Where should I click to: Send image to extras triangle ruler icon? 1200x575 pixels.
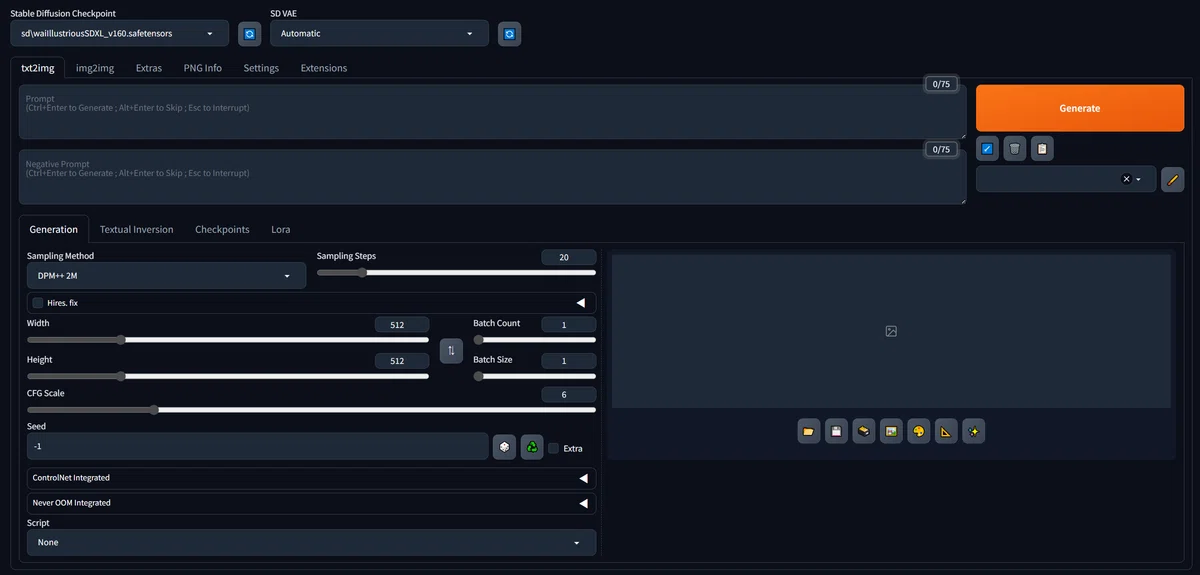946,432
